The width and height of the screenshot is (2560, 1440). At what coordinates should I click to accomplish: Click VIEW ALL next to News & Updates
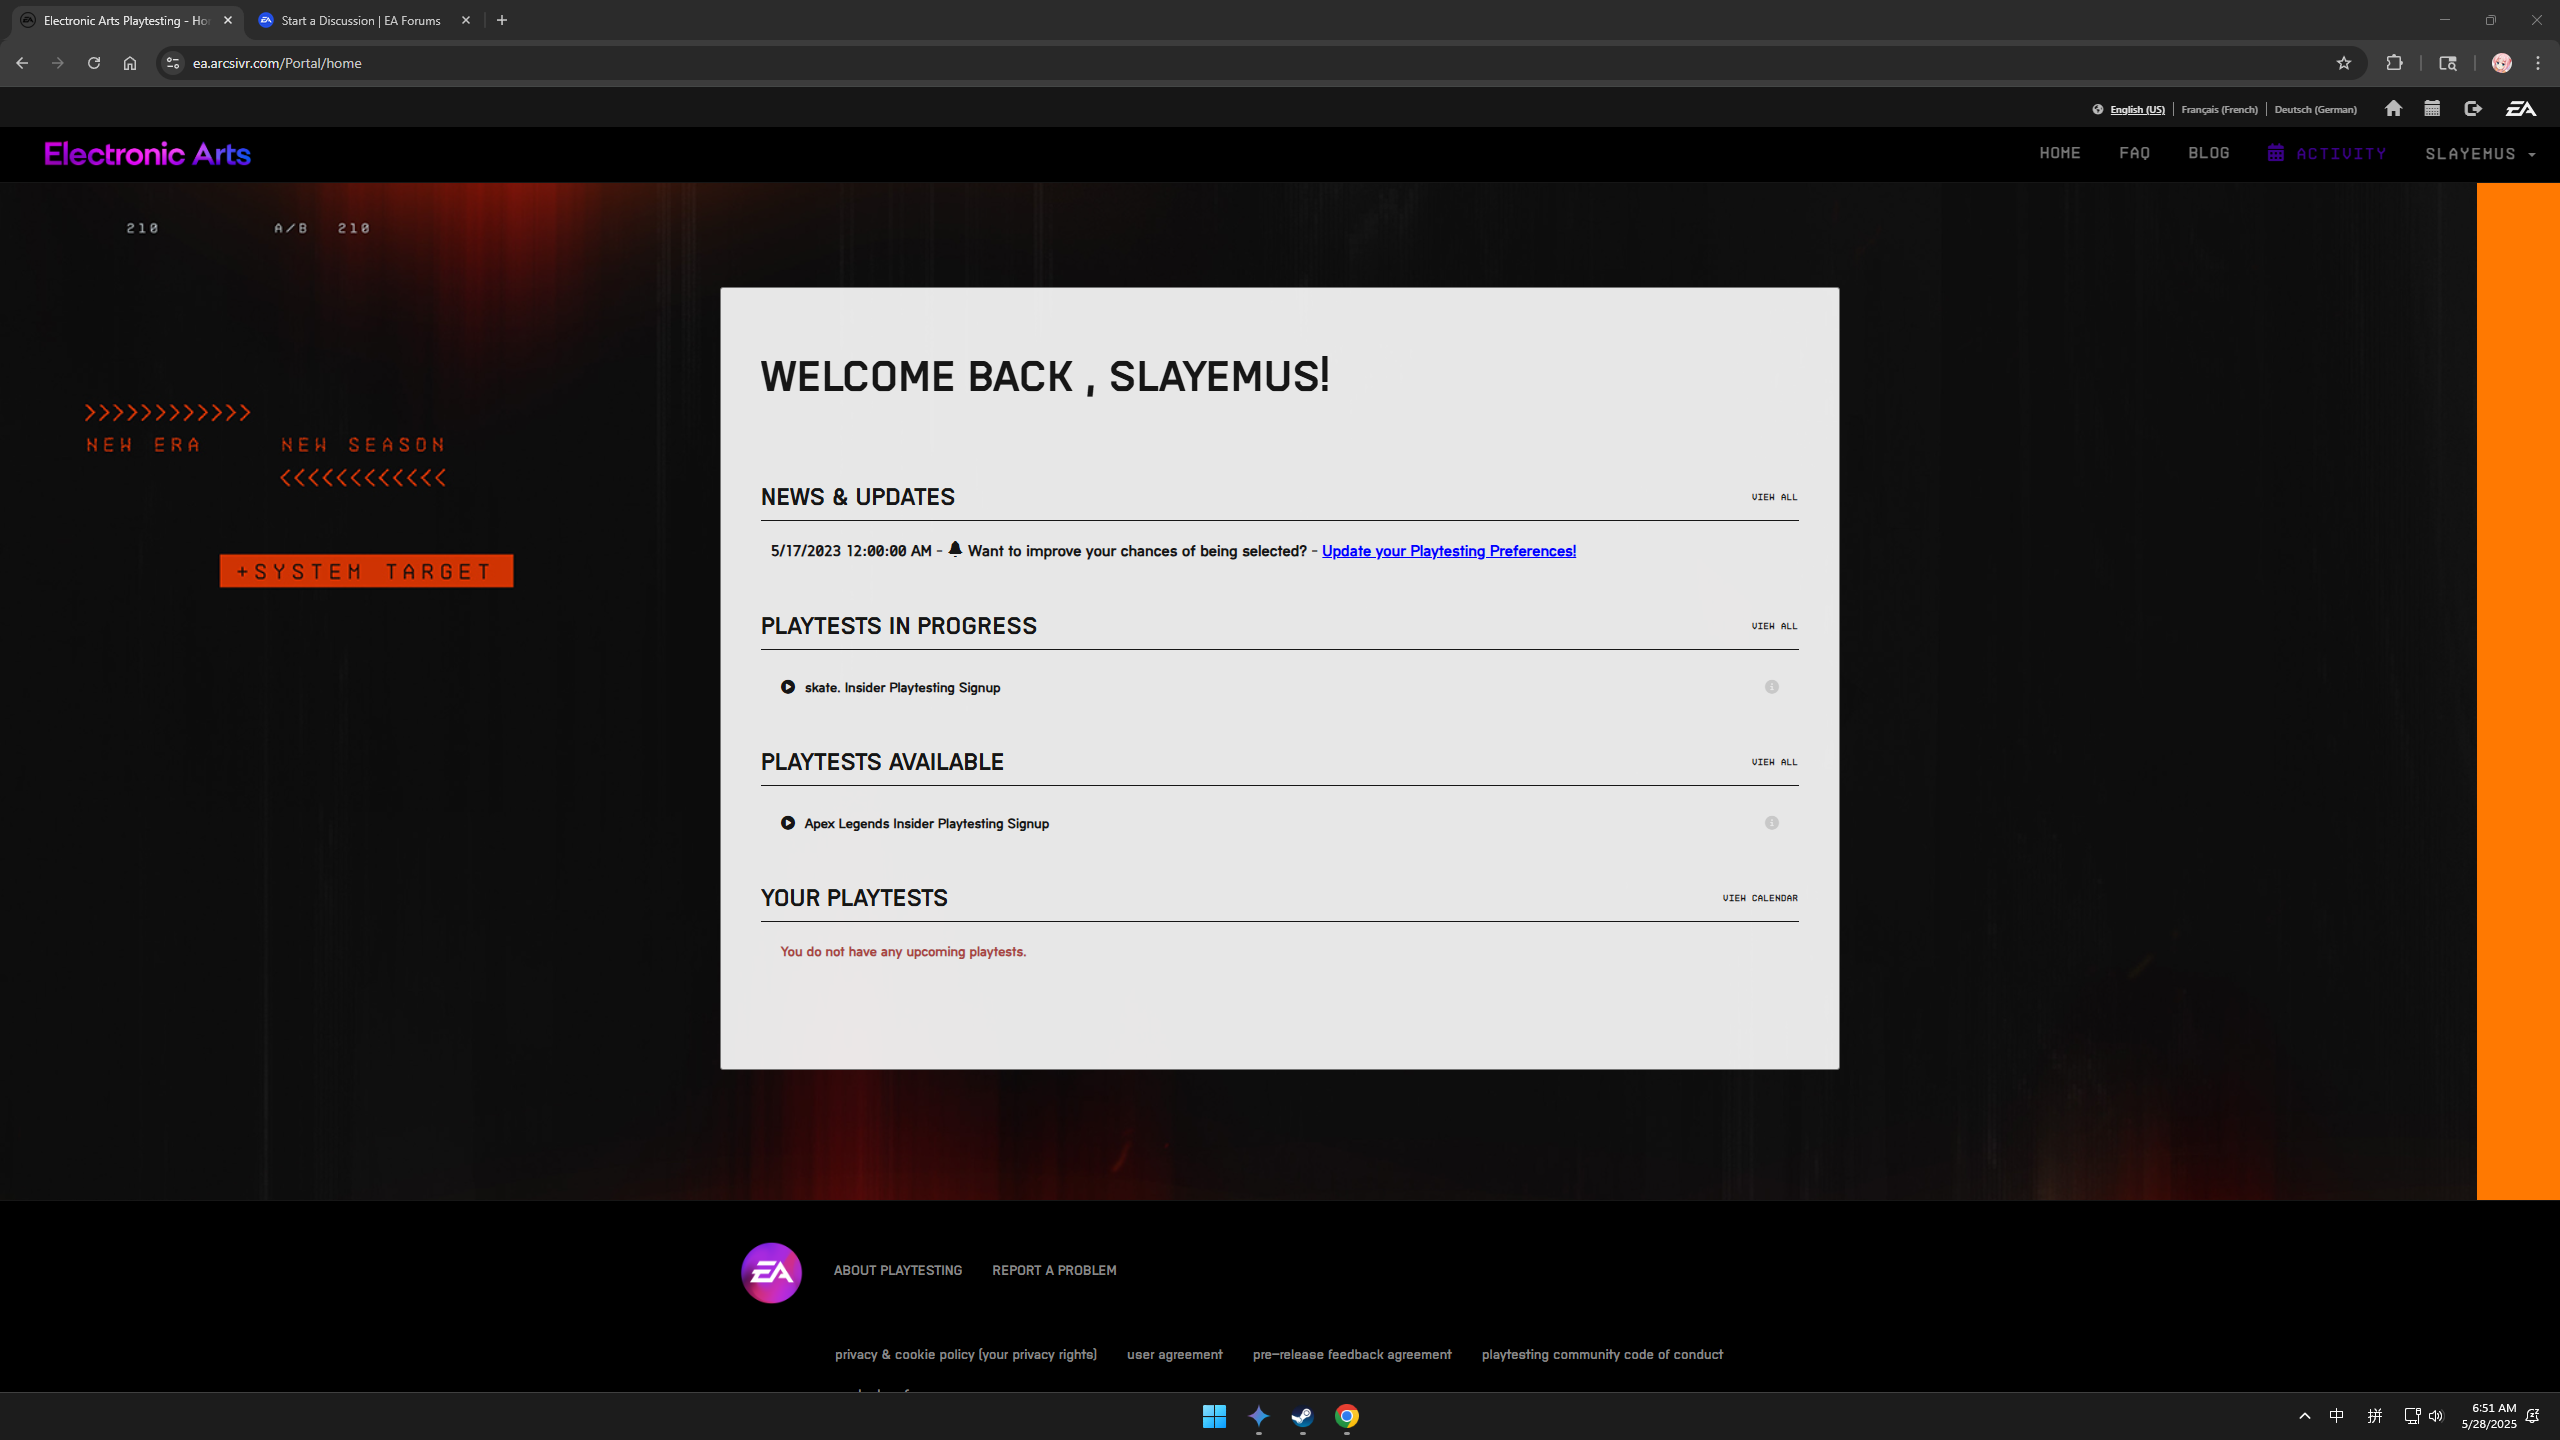[1774, 497]
